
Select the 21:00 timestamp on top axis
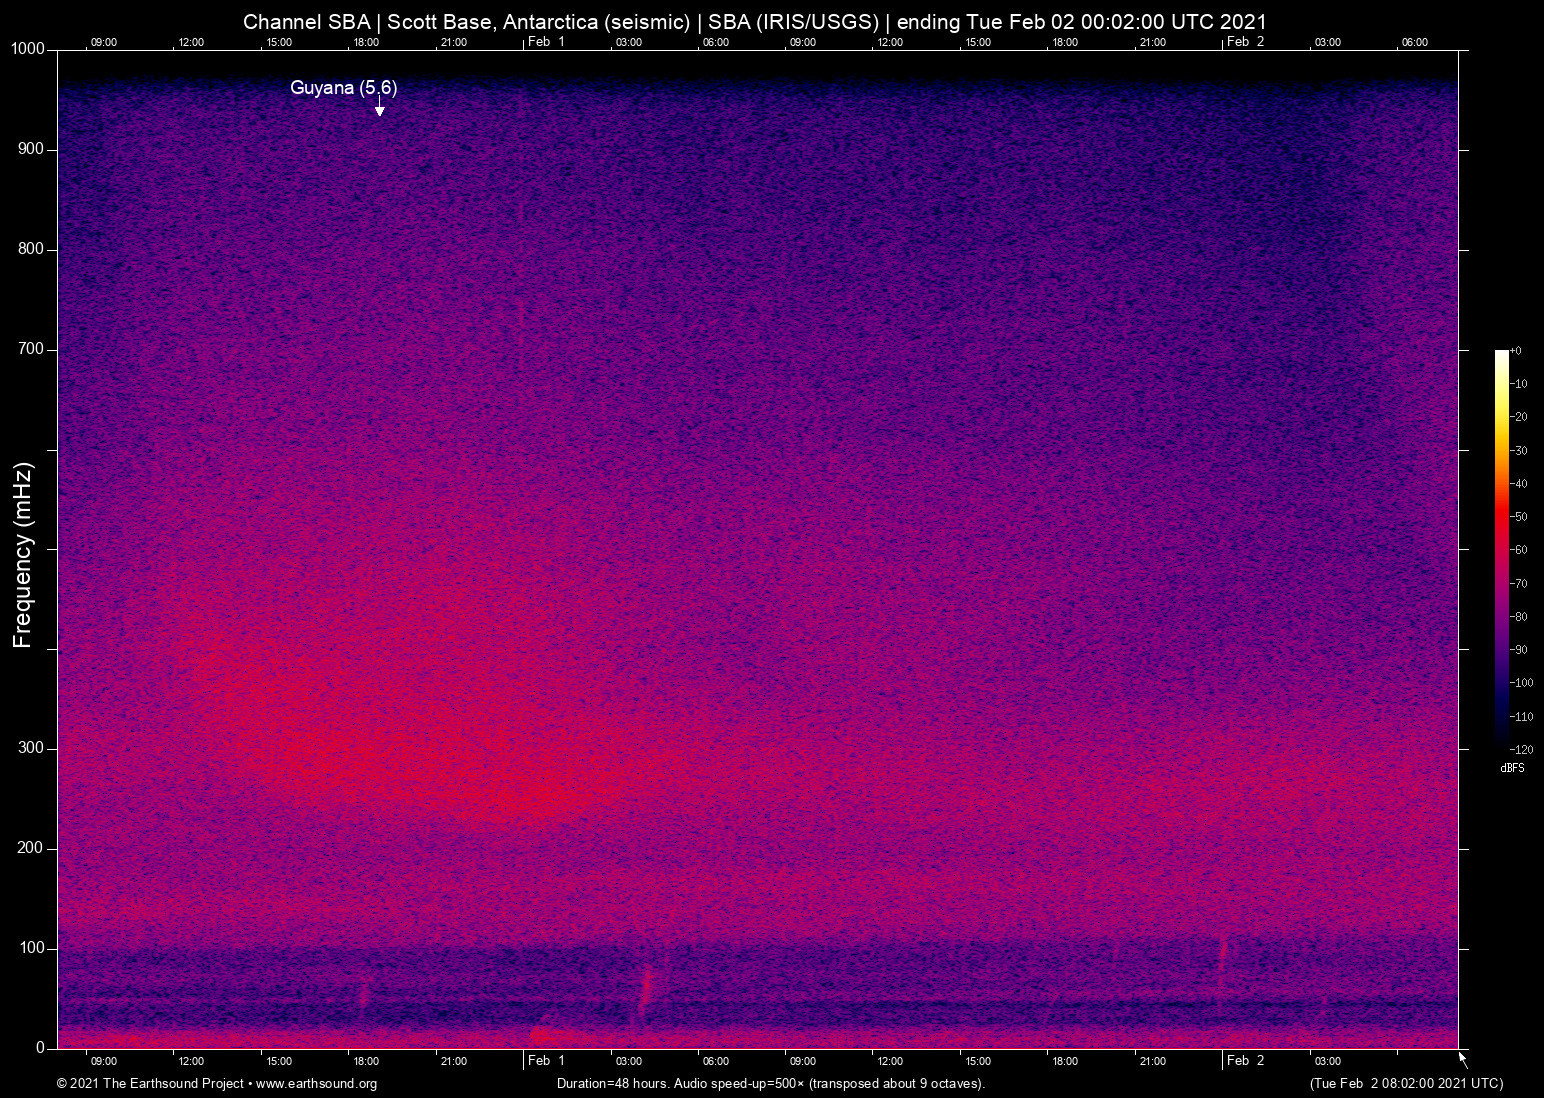455,42
